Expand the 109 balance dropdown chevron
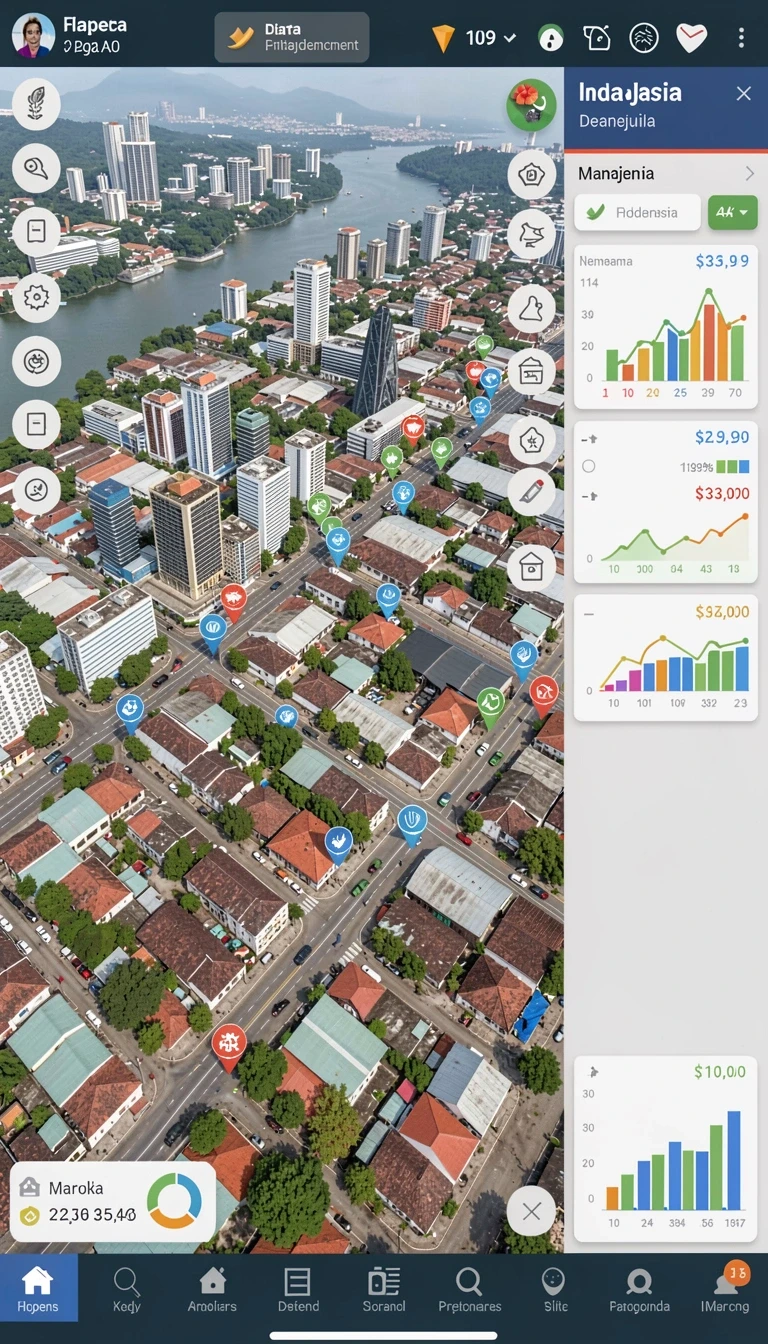 pyautogui.click(x=510, y=38)
